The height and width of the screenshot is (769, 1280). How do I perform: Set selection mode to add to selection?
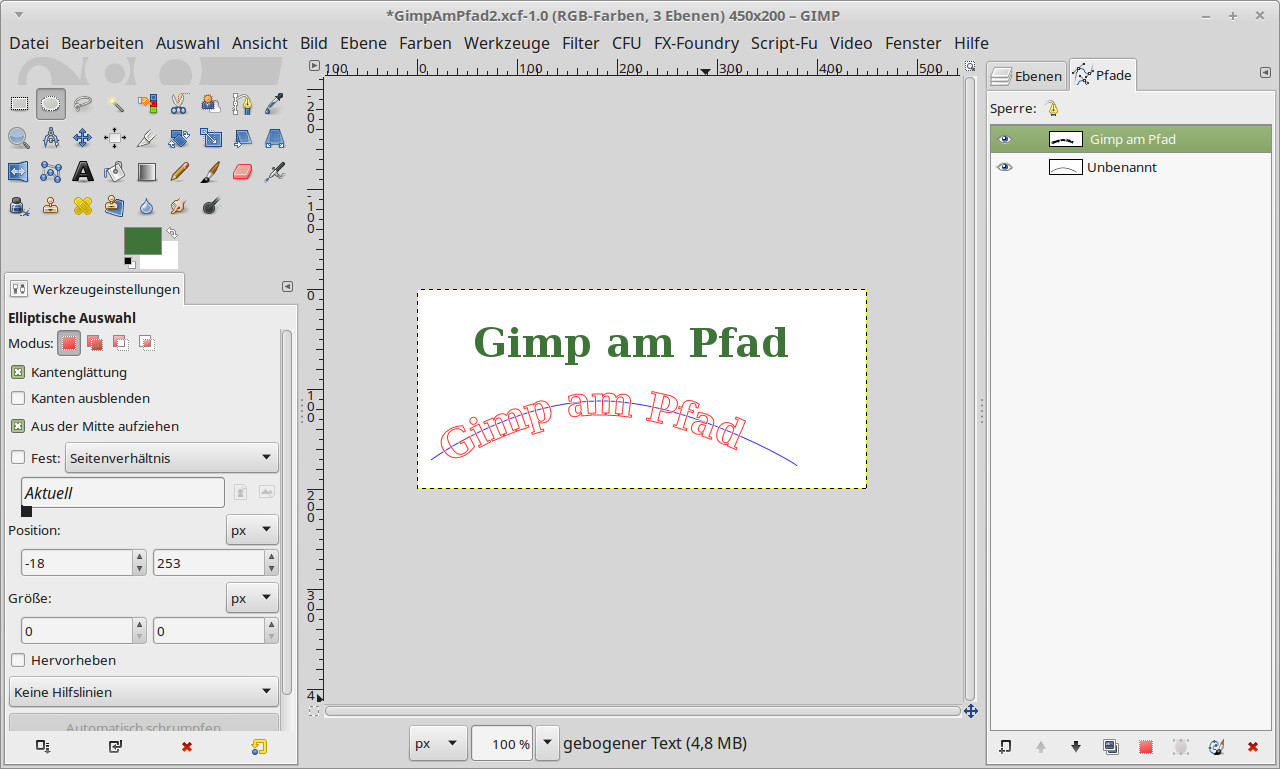(x=95, y=343)
